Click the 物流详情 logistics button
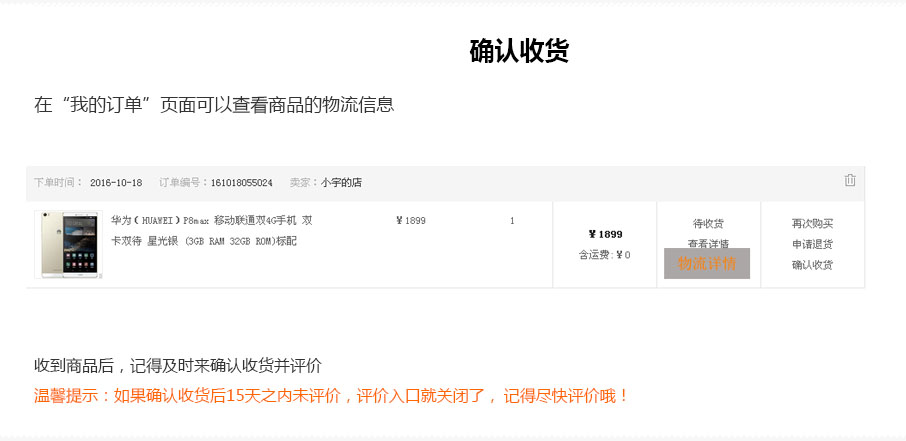This screenshot has height=441, width=906. [707, 264]
